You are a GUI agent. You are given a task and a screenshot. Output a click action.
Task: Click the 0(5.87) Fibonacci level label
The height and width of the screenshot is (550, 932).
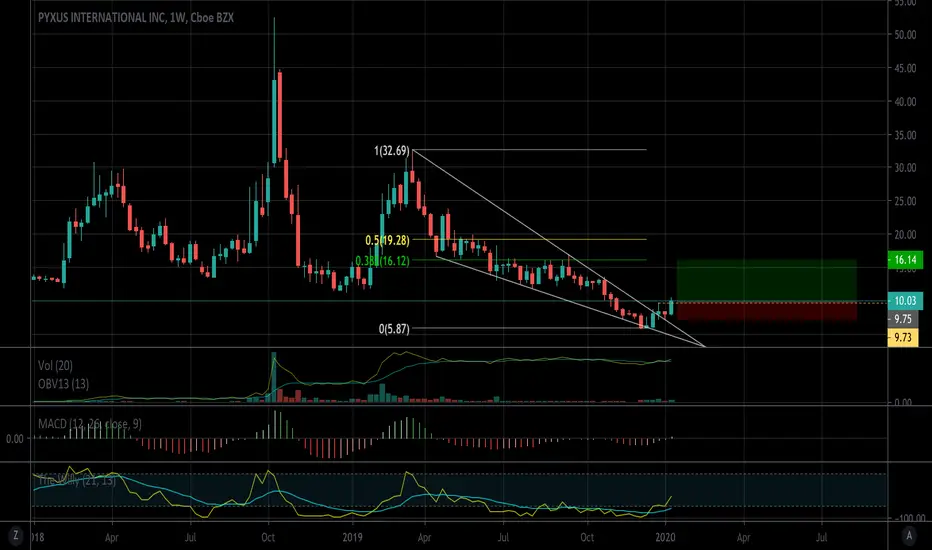[x=394, y=329]
